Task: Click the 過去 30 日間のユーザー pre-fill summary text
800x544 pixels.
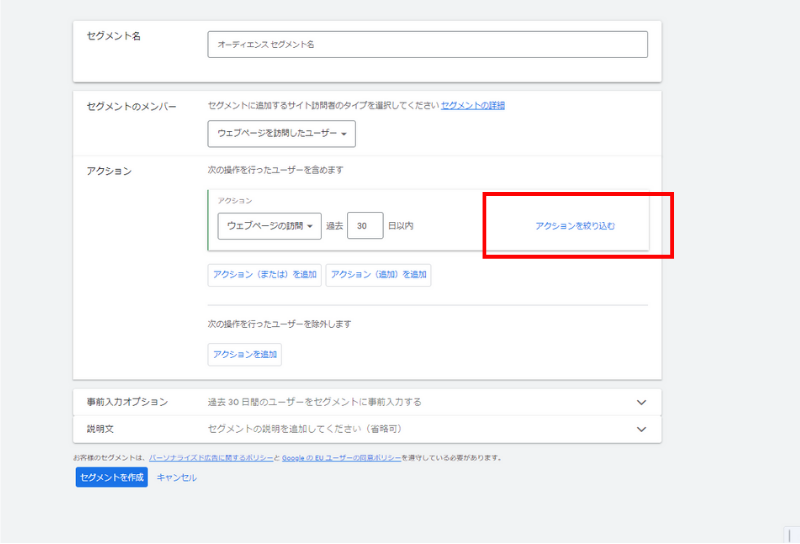Action: tap(314, 402)
